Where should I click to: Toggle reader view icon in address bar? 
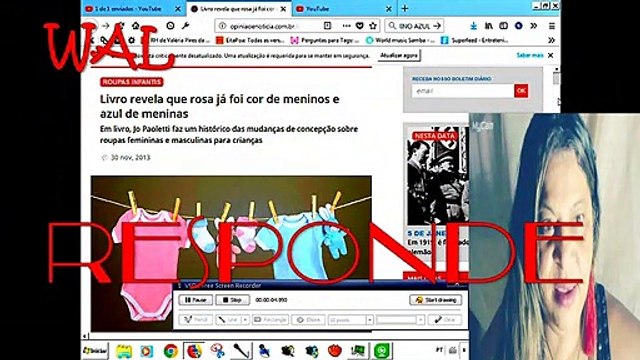(327, 26)
